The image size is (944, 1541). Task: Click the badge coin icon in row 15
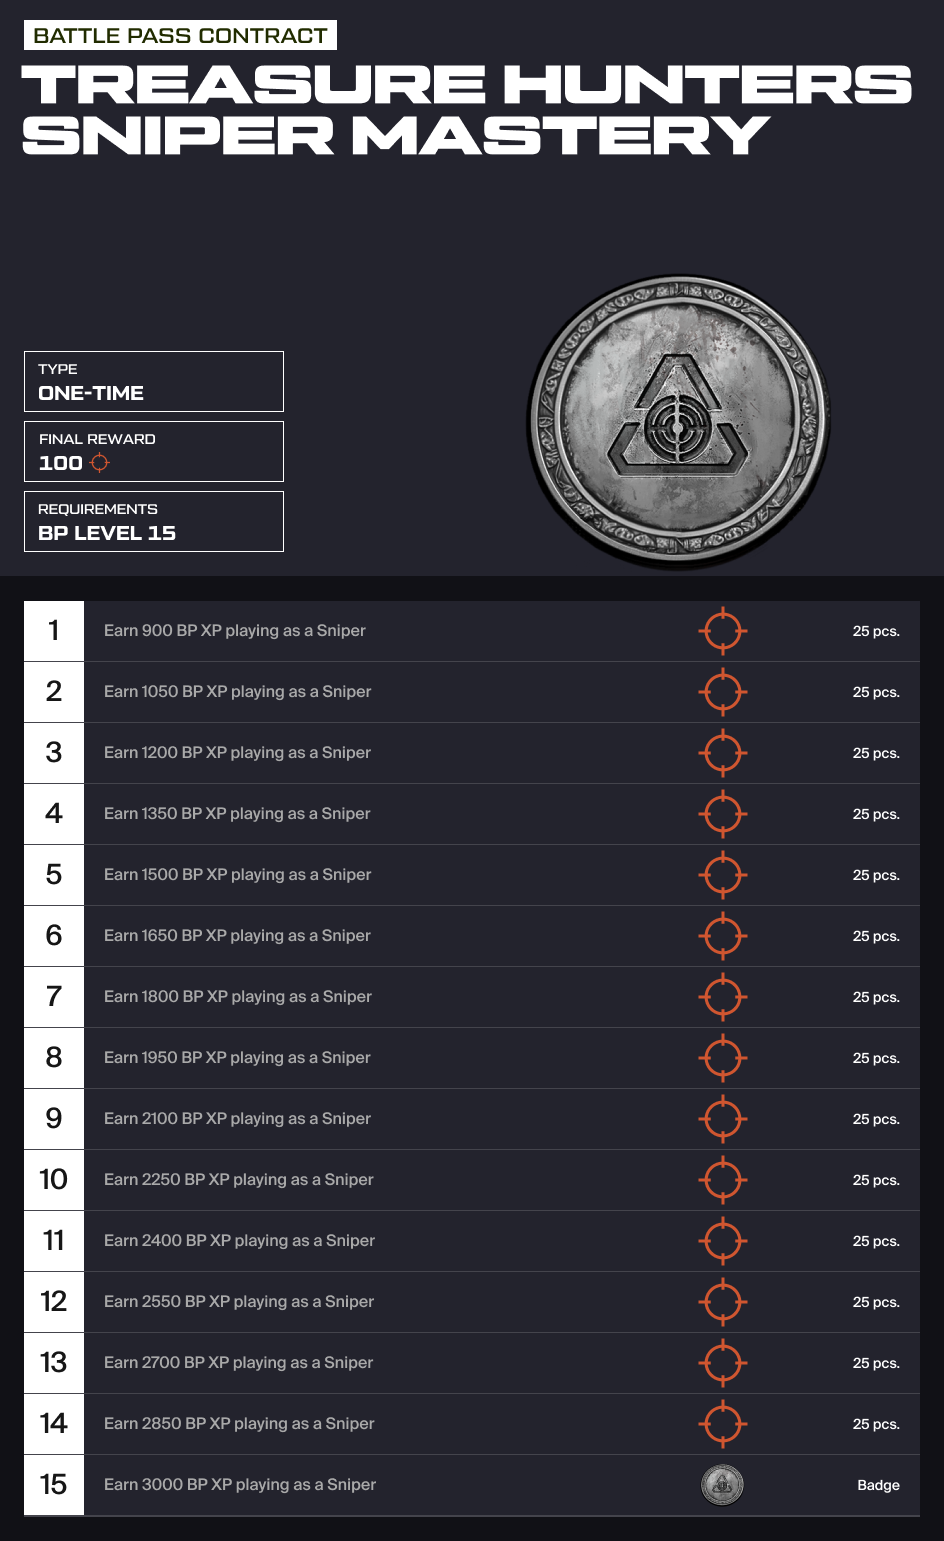pyautogui.click(x=722, y=1485)
